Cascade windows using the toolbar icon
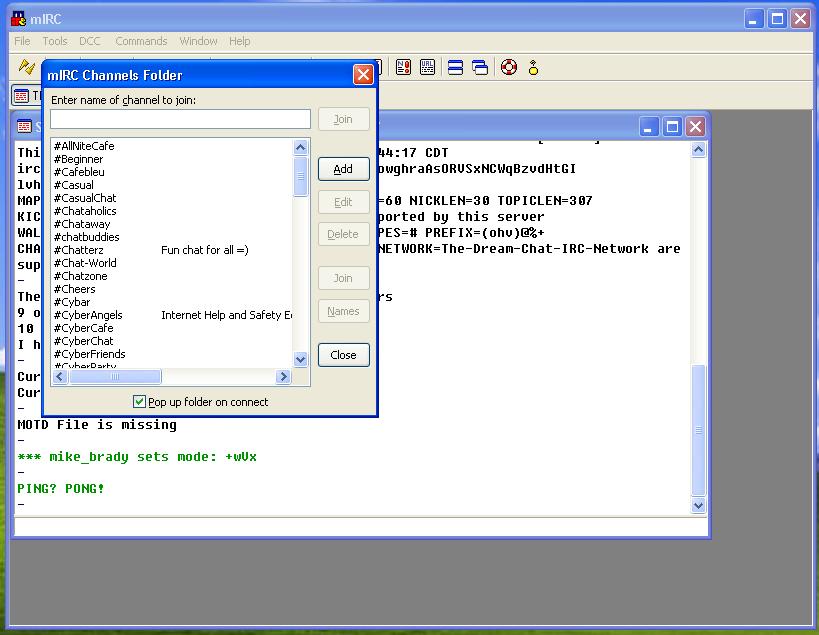 pos(480,67)
